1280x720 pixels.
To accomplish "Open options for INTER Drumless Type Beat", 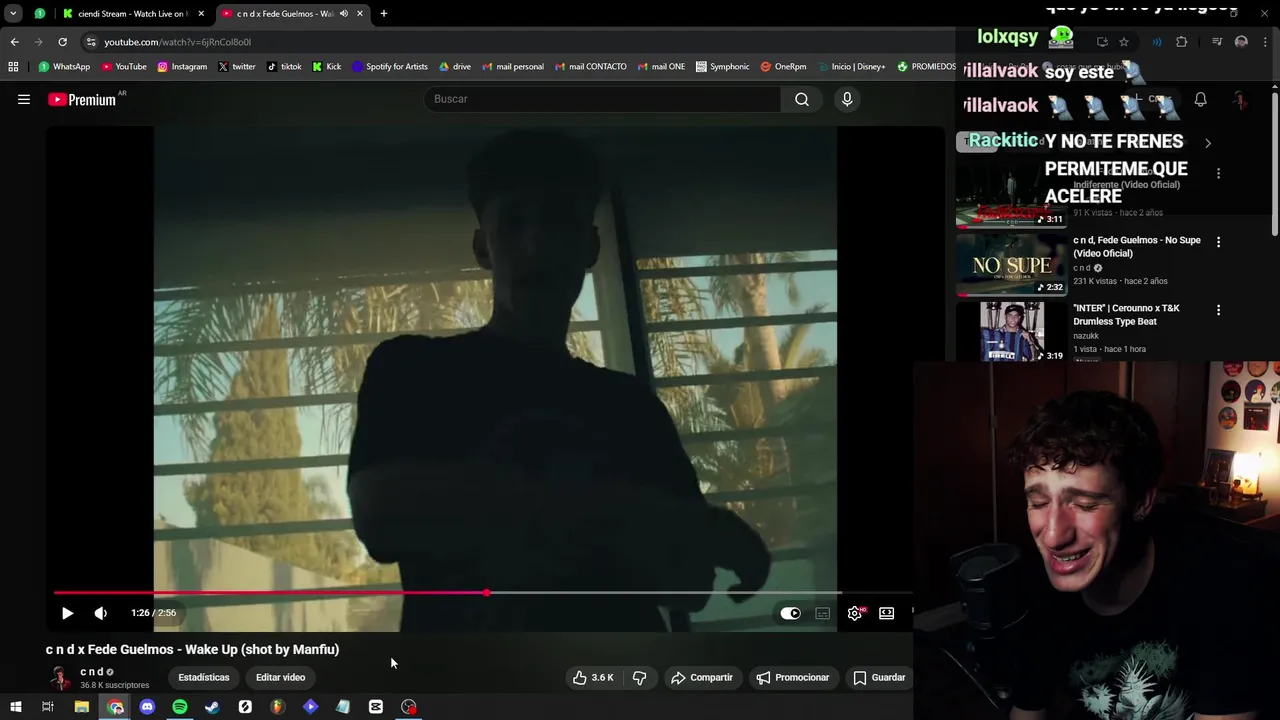I will click(x=1218, y=310).
